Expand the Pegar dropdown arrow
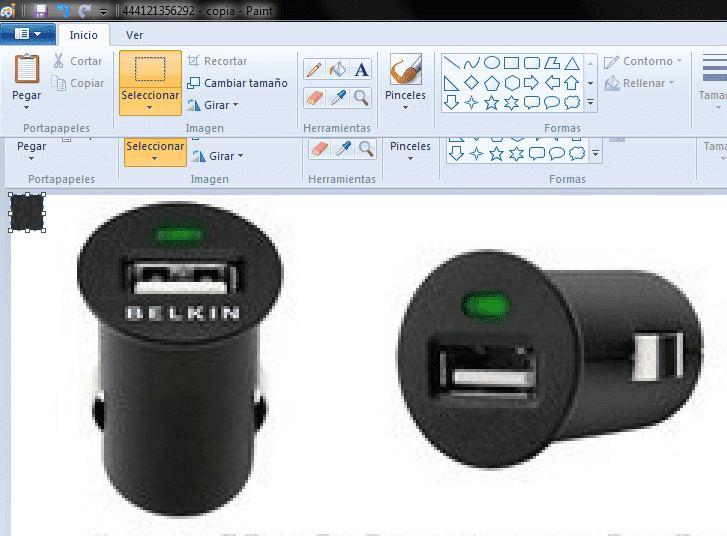727x536 pixels. [26, 108]
